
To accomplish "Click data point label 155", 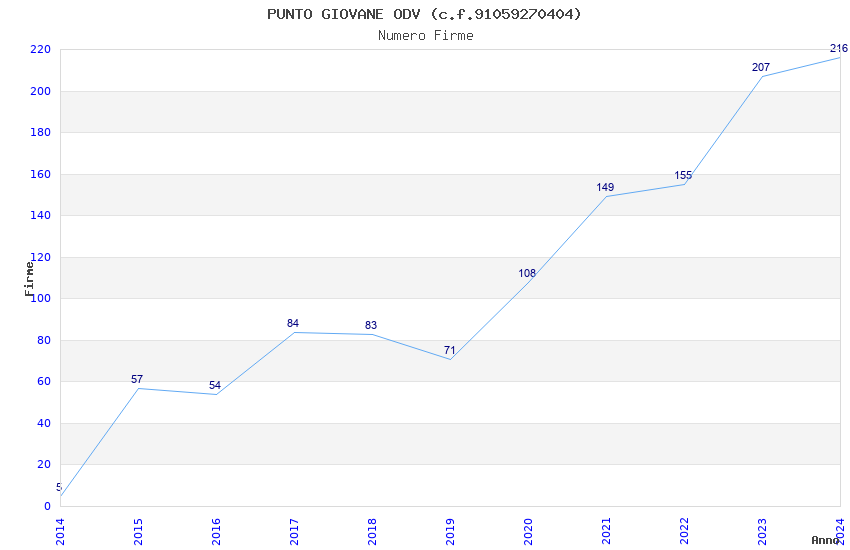I will 683,175.
